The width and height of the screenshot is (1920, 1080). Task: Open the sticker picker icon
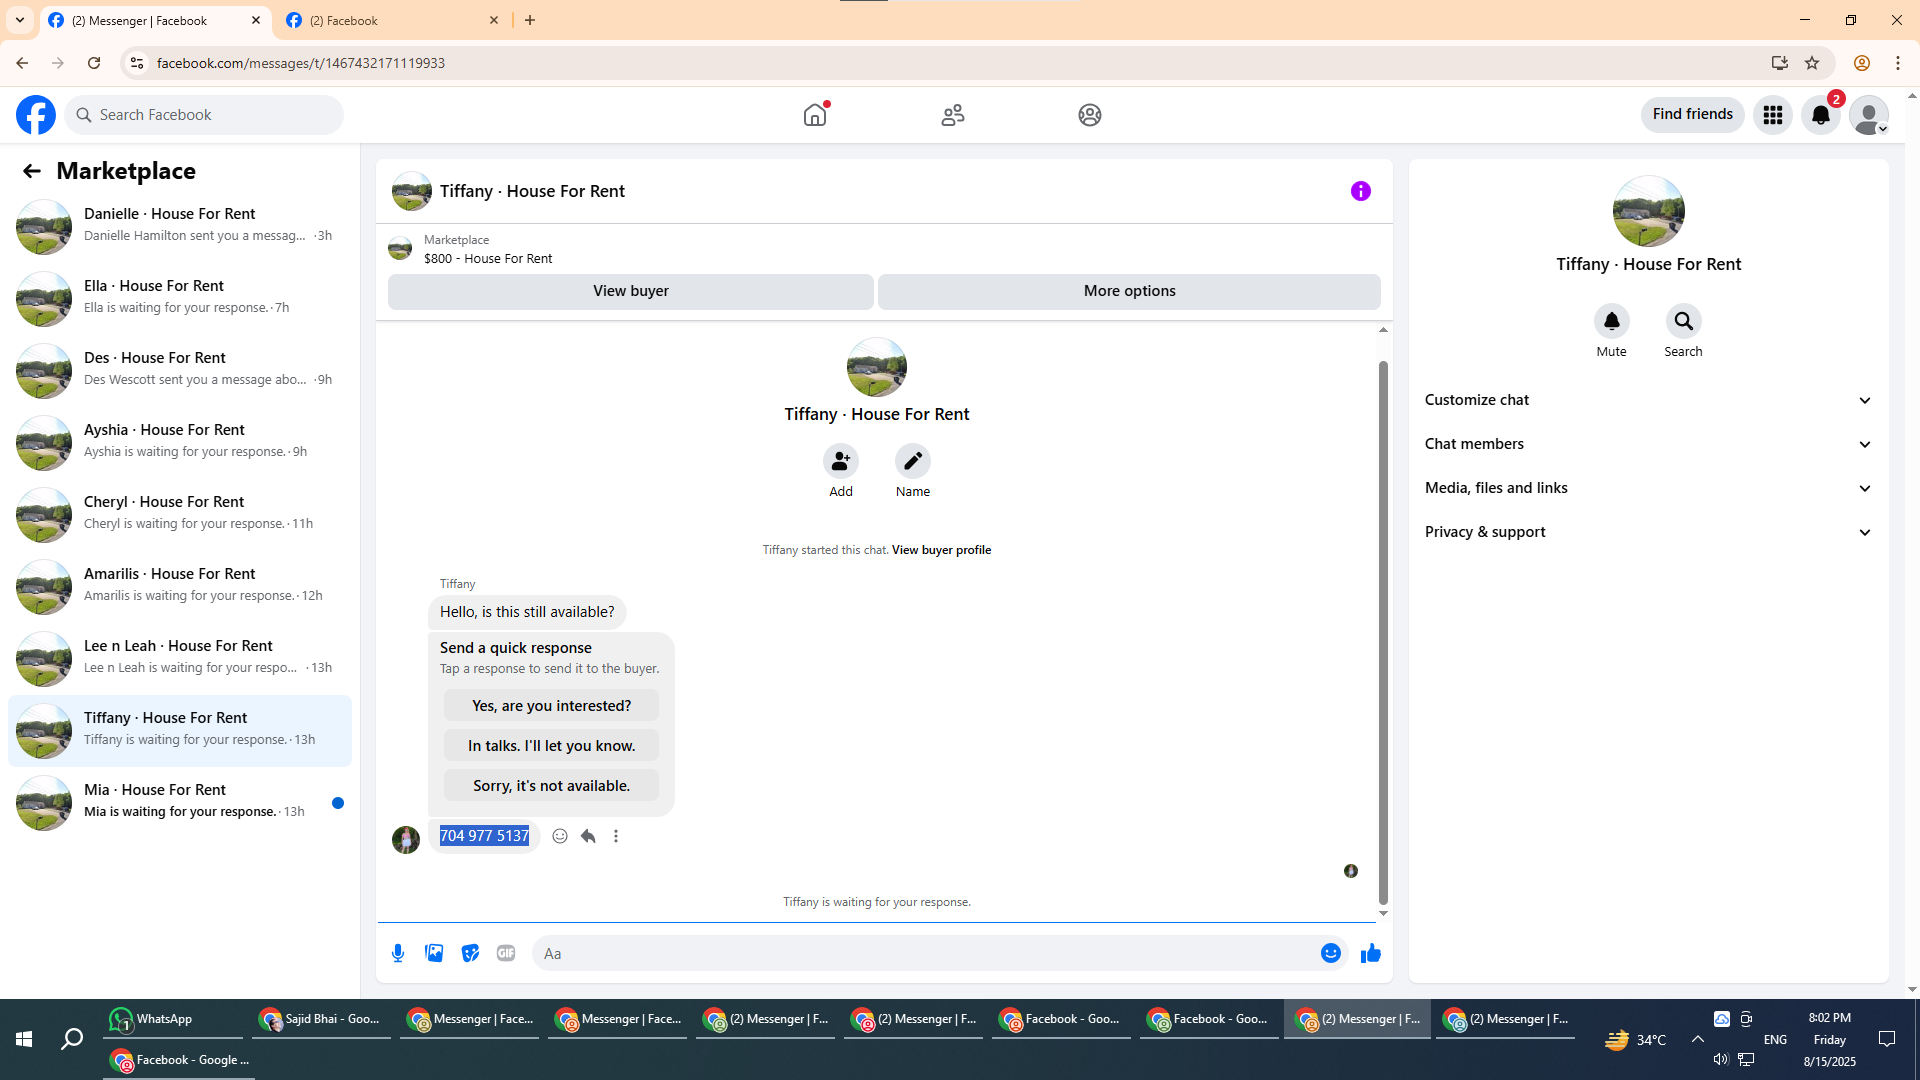point(470,953)
